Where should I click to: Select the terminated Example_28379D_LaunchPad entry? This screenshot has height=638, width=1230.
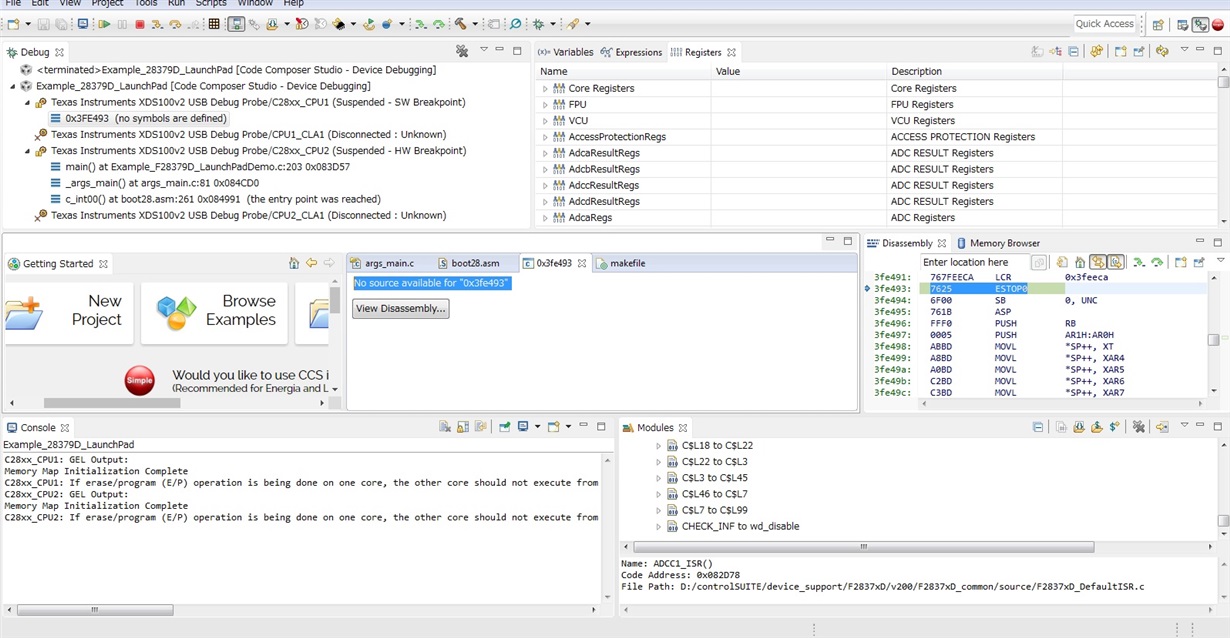coord(228,70)
